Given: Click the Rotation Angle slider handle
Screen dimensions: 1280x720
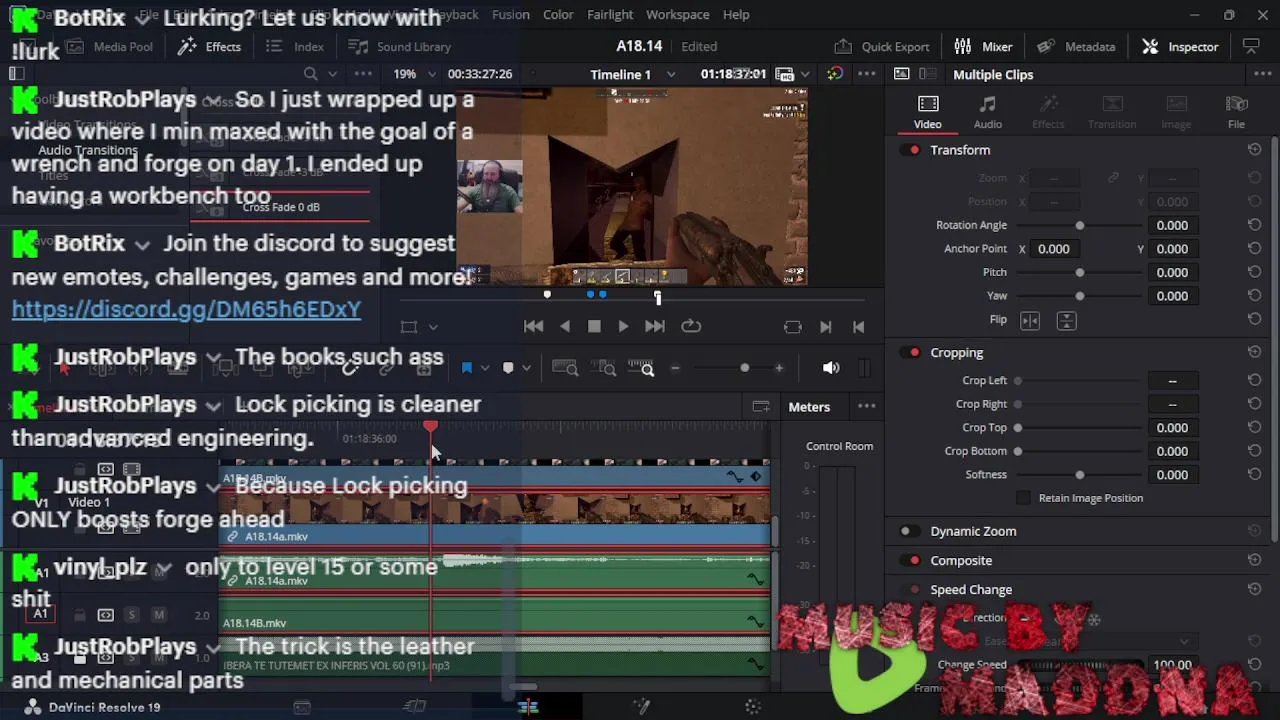Looking at the screenshot, I should 1080,226.
